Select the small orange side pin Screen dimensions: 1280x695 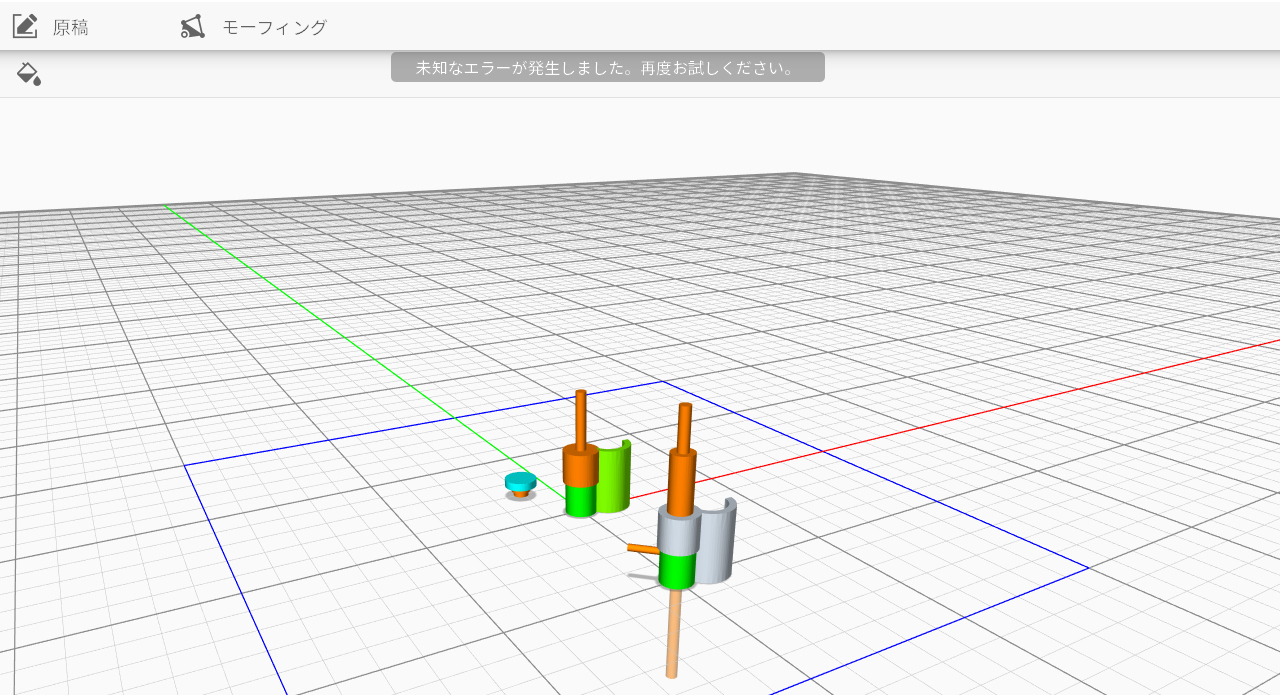coord(641,548)
